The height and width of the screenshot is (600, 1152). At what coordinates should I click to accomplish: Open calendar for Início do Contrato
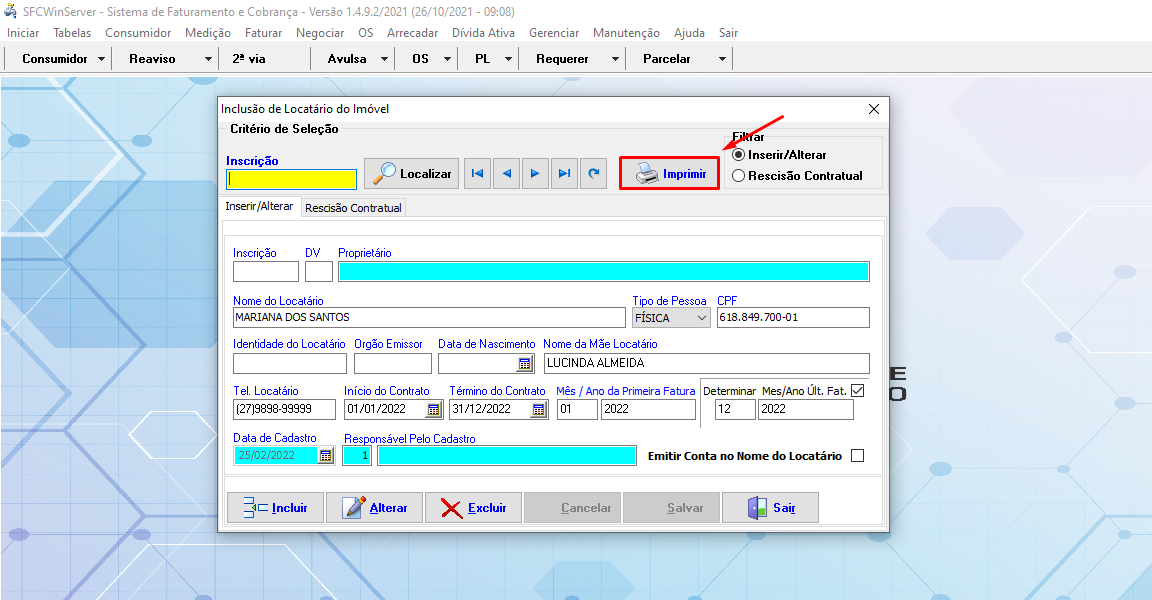tap(433, 409)
